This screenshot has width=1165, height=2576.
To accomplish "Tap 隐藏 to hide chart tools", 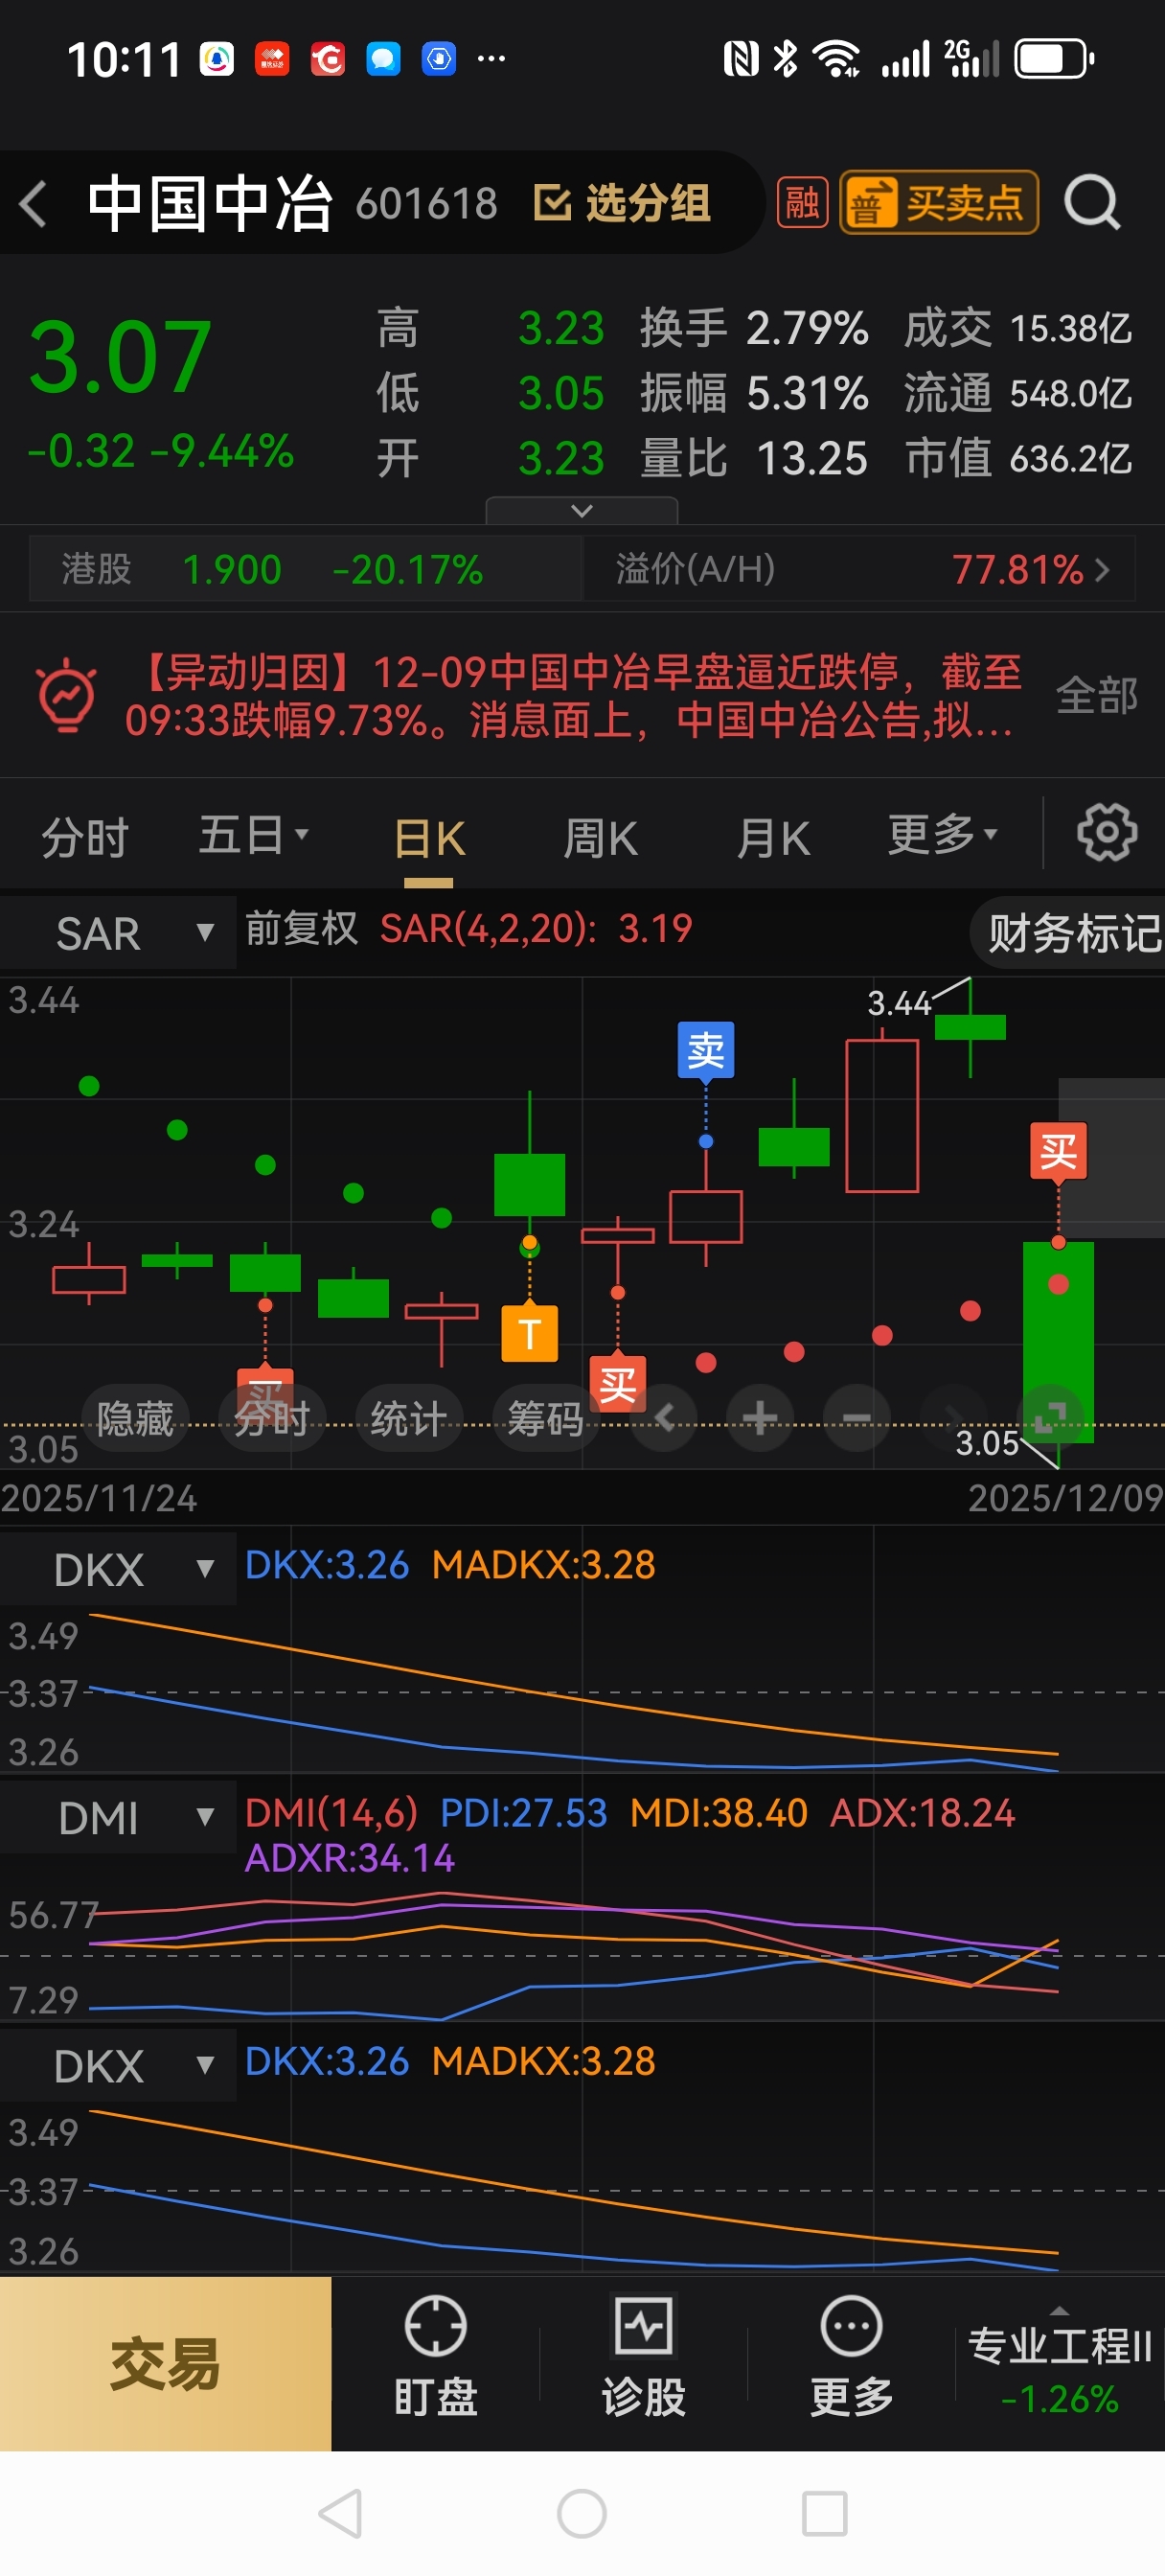I will point(135,1418).
